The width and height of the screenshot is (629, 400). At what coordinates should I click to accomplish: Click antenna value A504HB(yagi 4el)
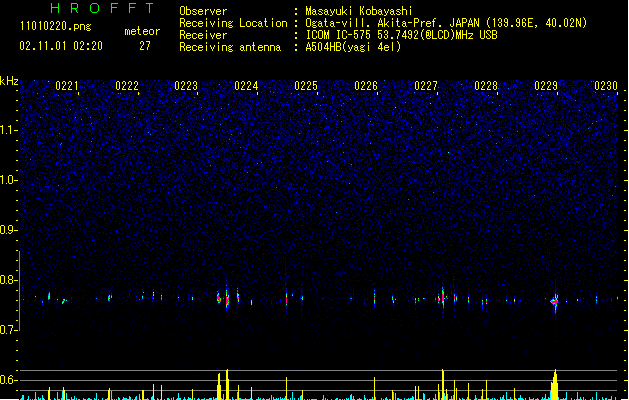click(353, 47)
